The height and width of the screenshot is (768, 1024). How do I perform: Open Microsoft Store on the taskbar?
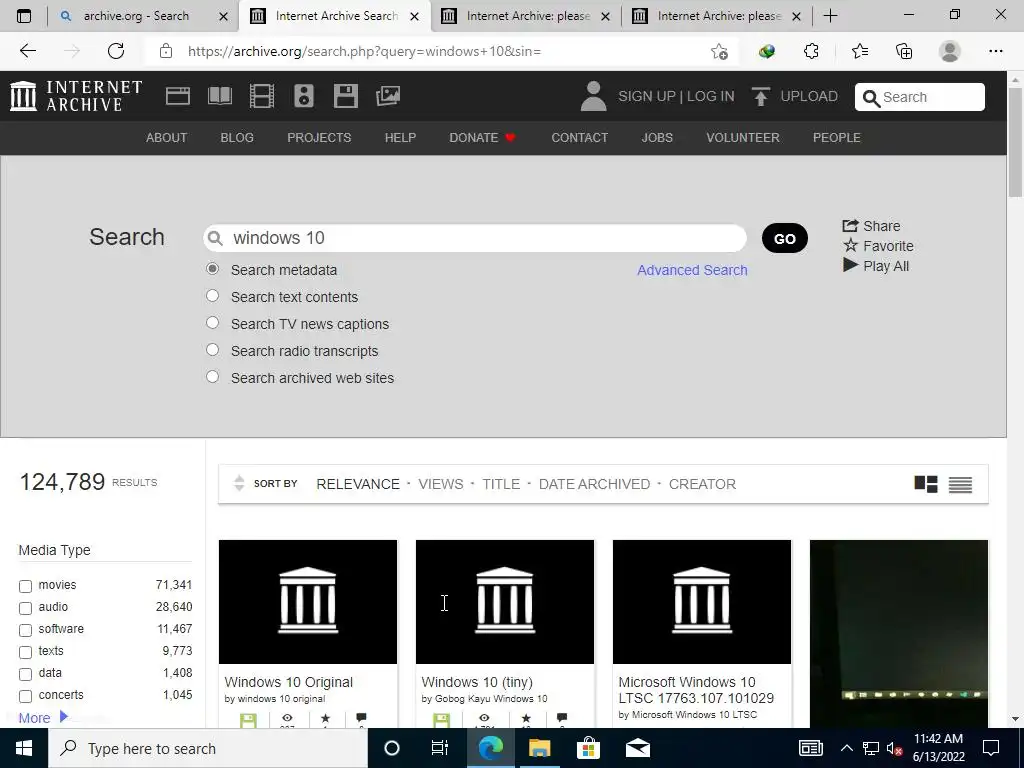588,748
